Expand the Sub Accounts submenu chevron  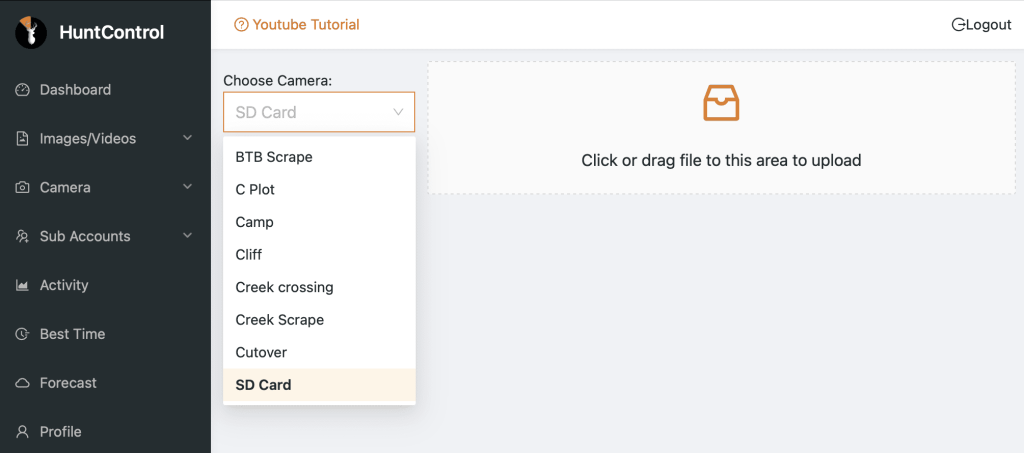[187, 236]
